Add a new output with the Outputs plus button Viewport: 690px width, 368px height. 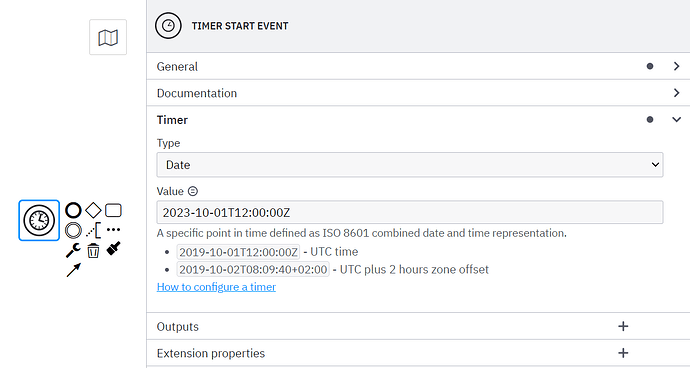(x=623, y=326)
